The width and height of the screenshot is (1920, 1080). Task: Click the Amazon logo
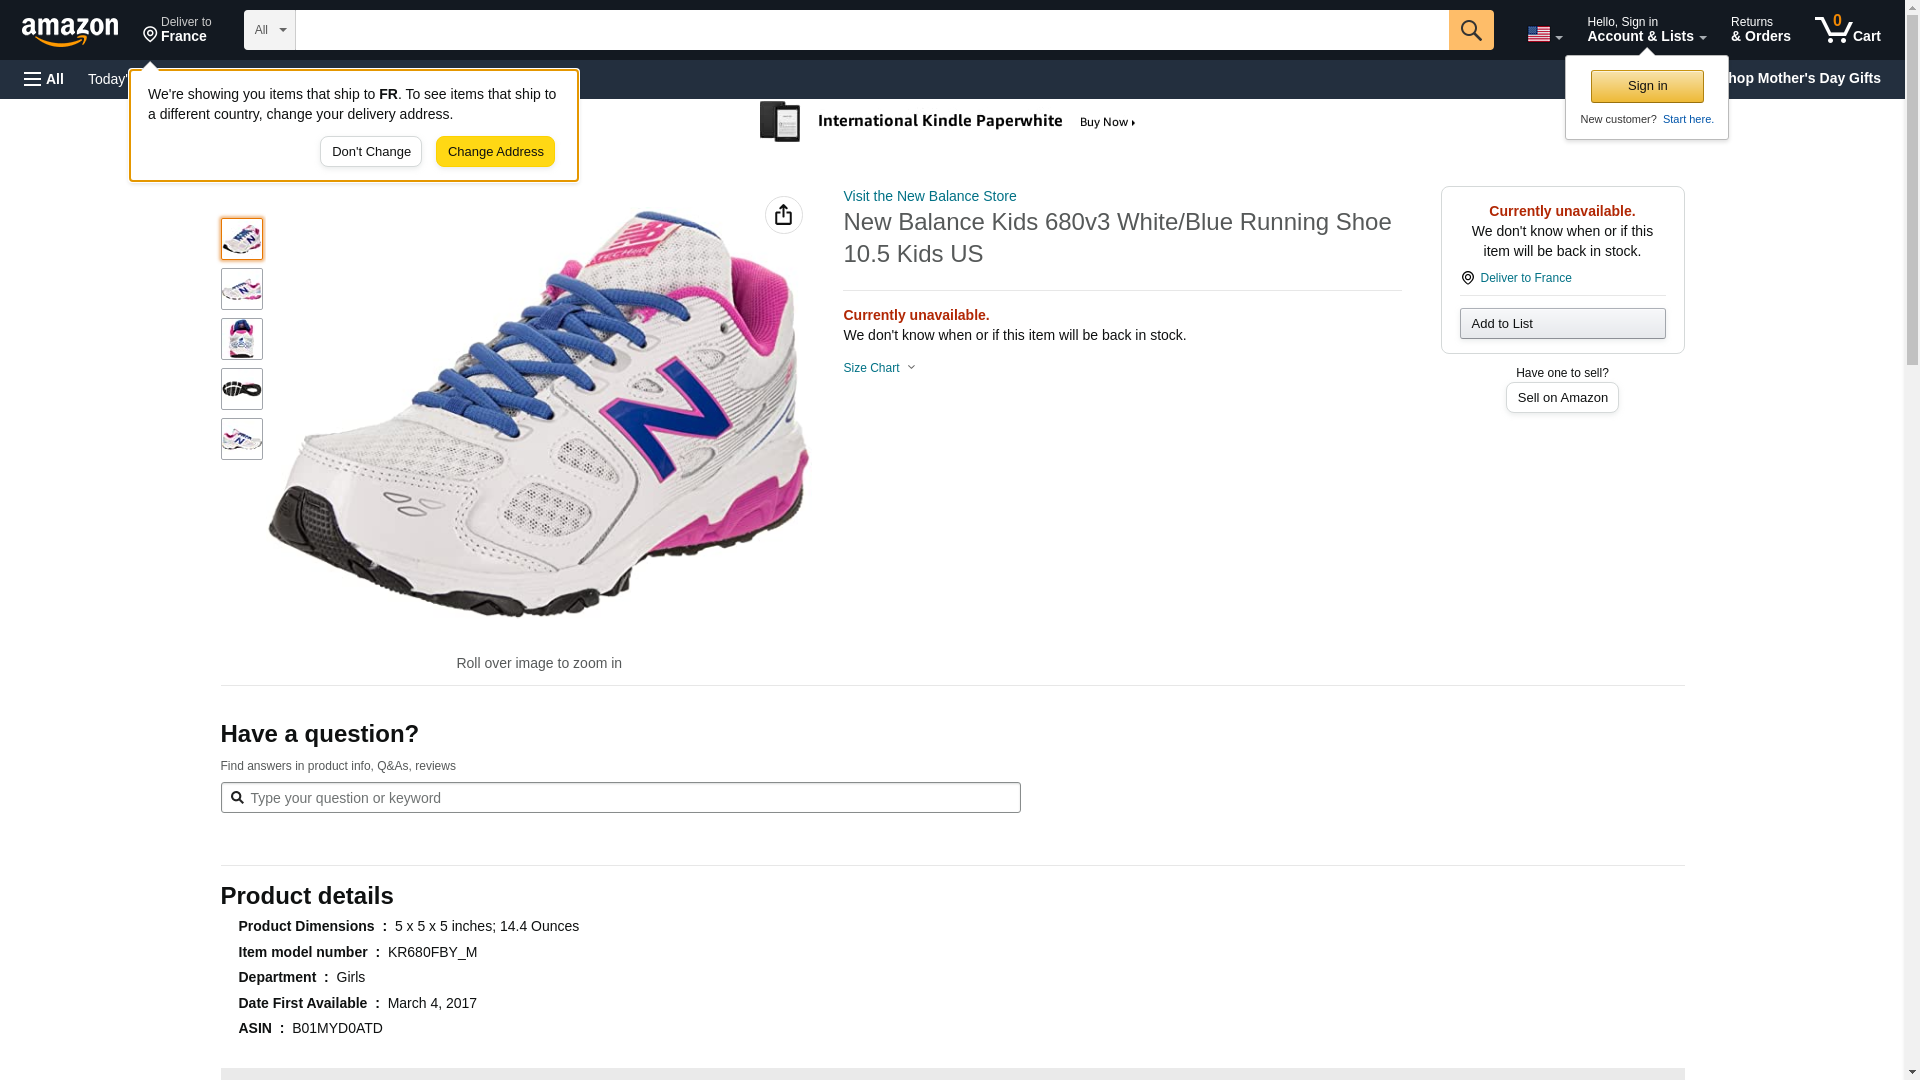pyautogui.click(x=70, y=31)
